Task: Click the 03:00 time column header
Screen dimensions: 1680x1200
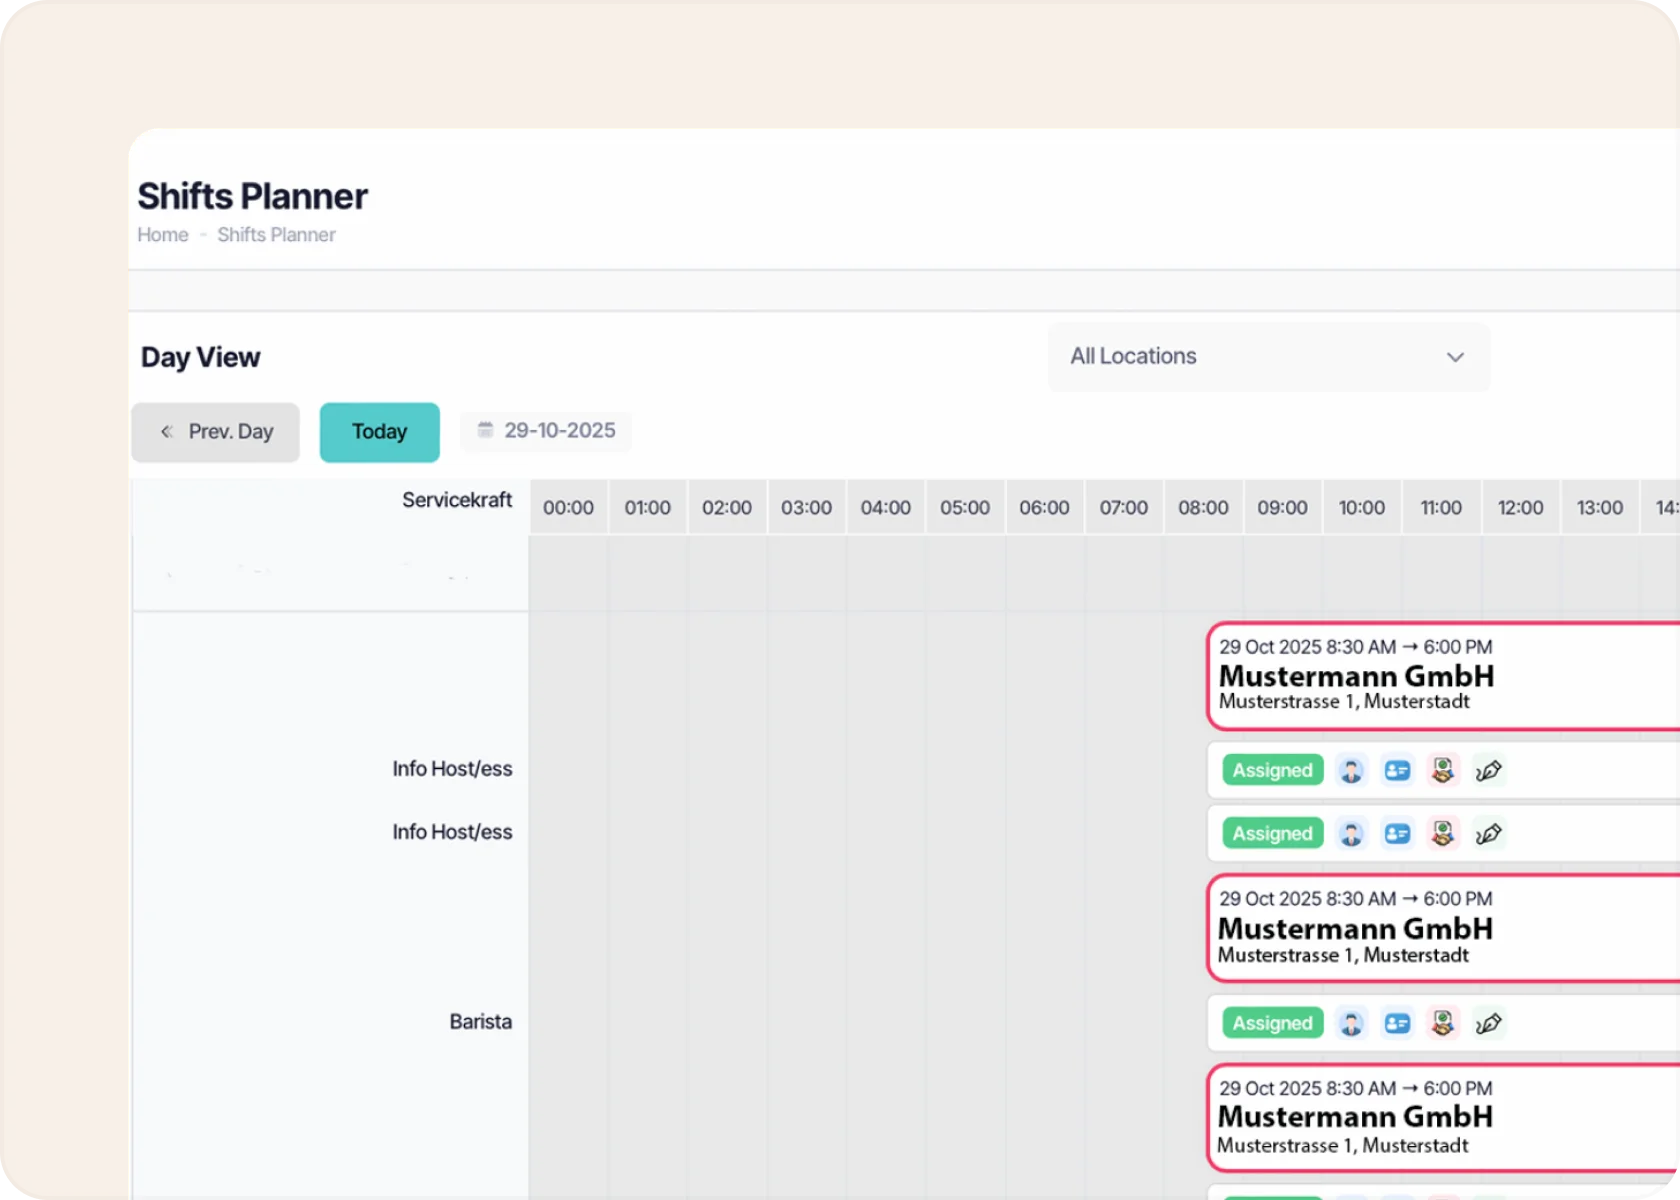Action: pyautogui.click(x=807, y=508)
